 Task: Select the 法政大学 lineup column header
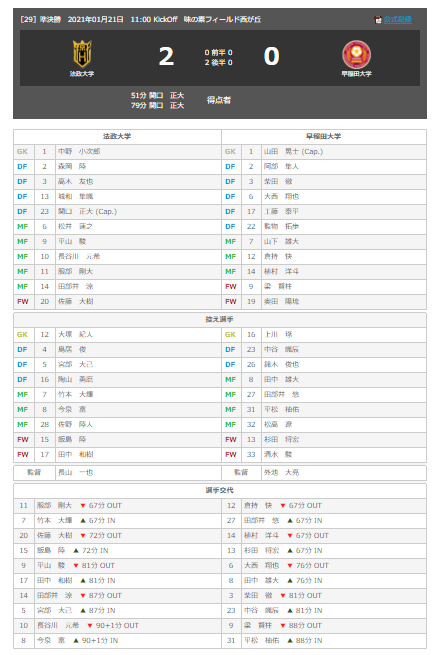tap(117, 137)
